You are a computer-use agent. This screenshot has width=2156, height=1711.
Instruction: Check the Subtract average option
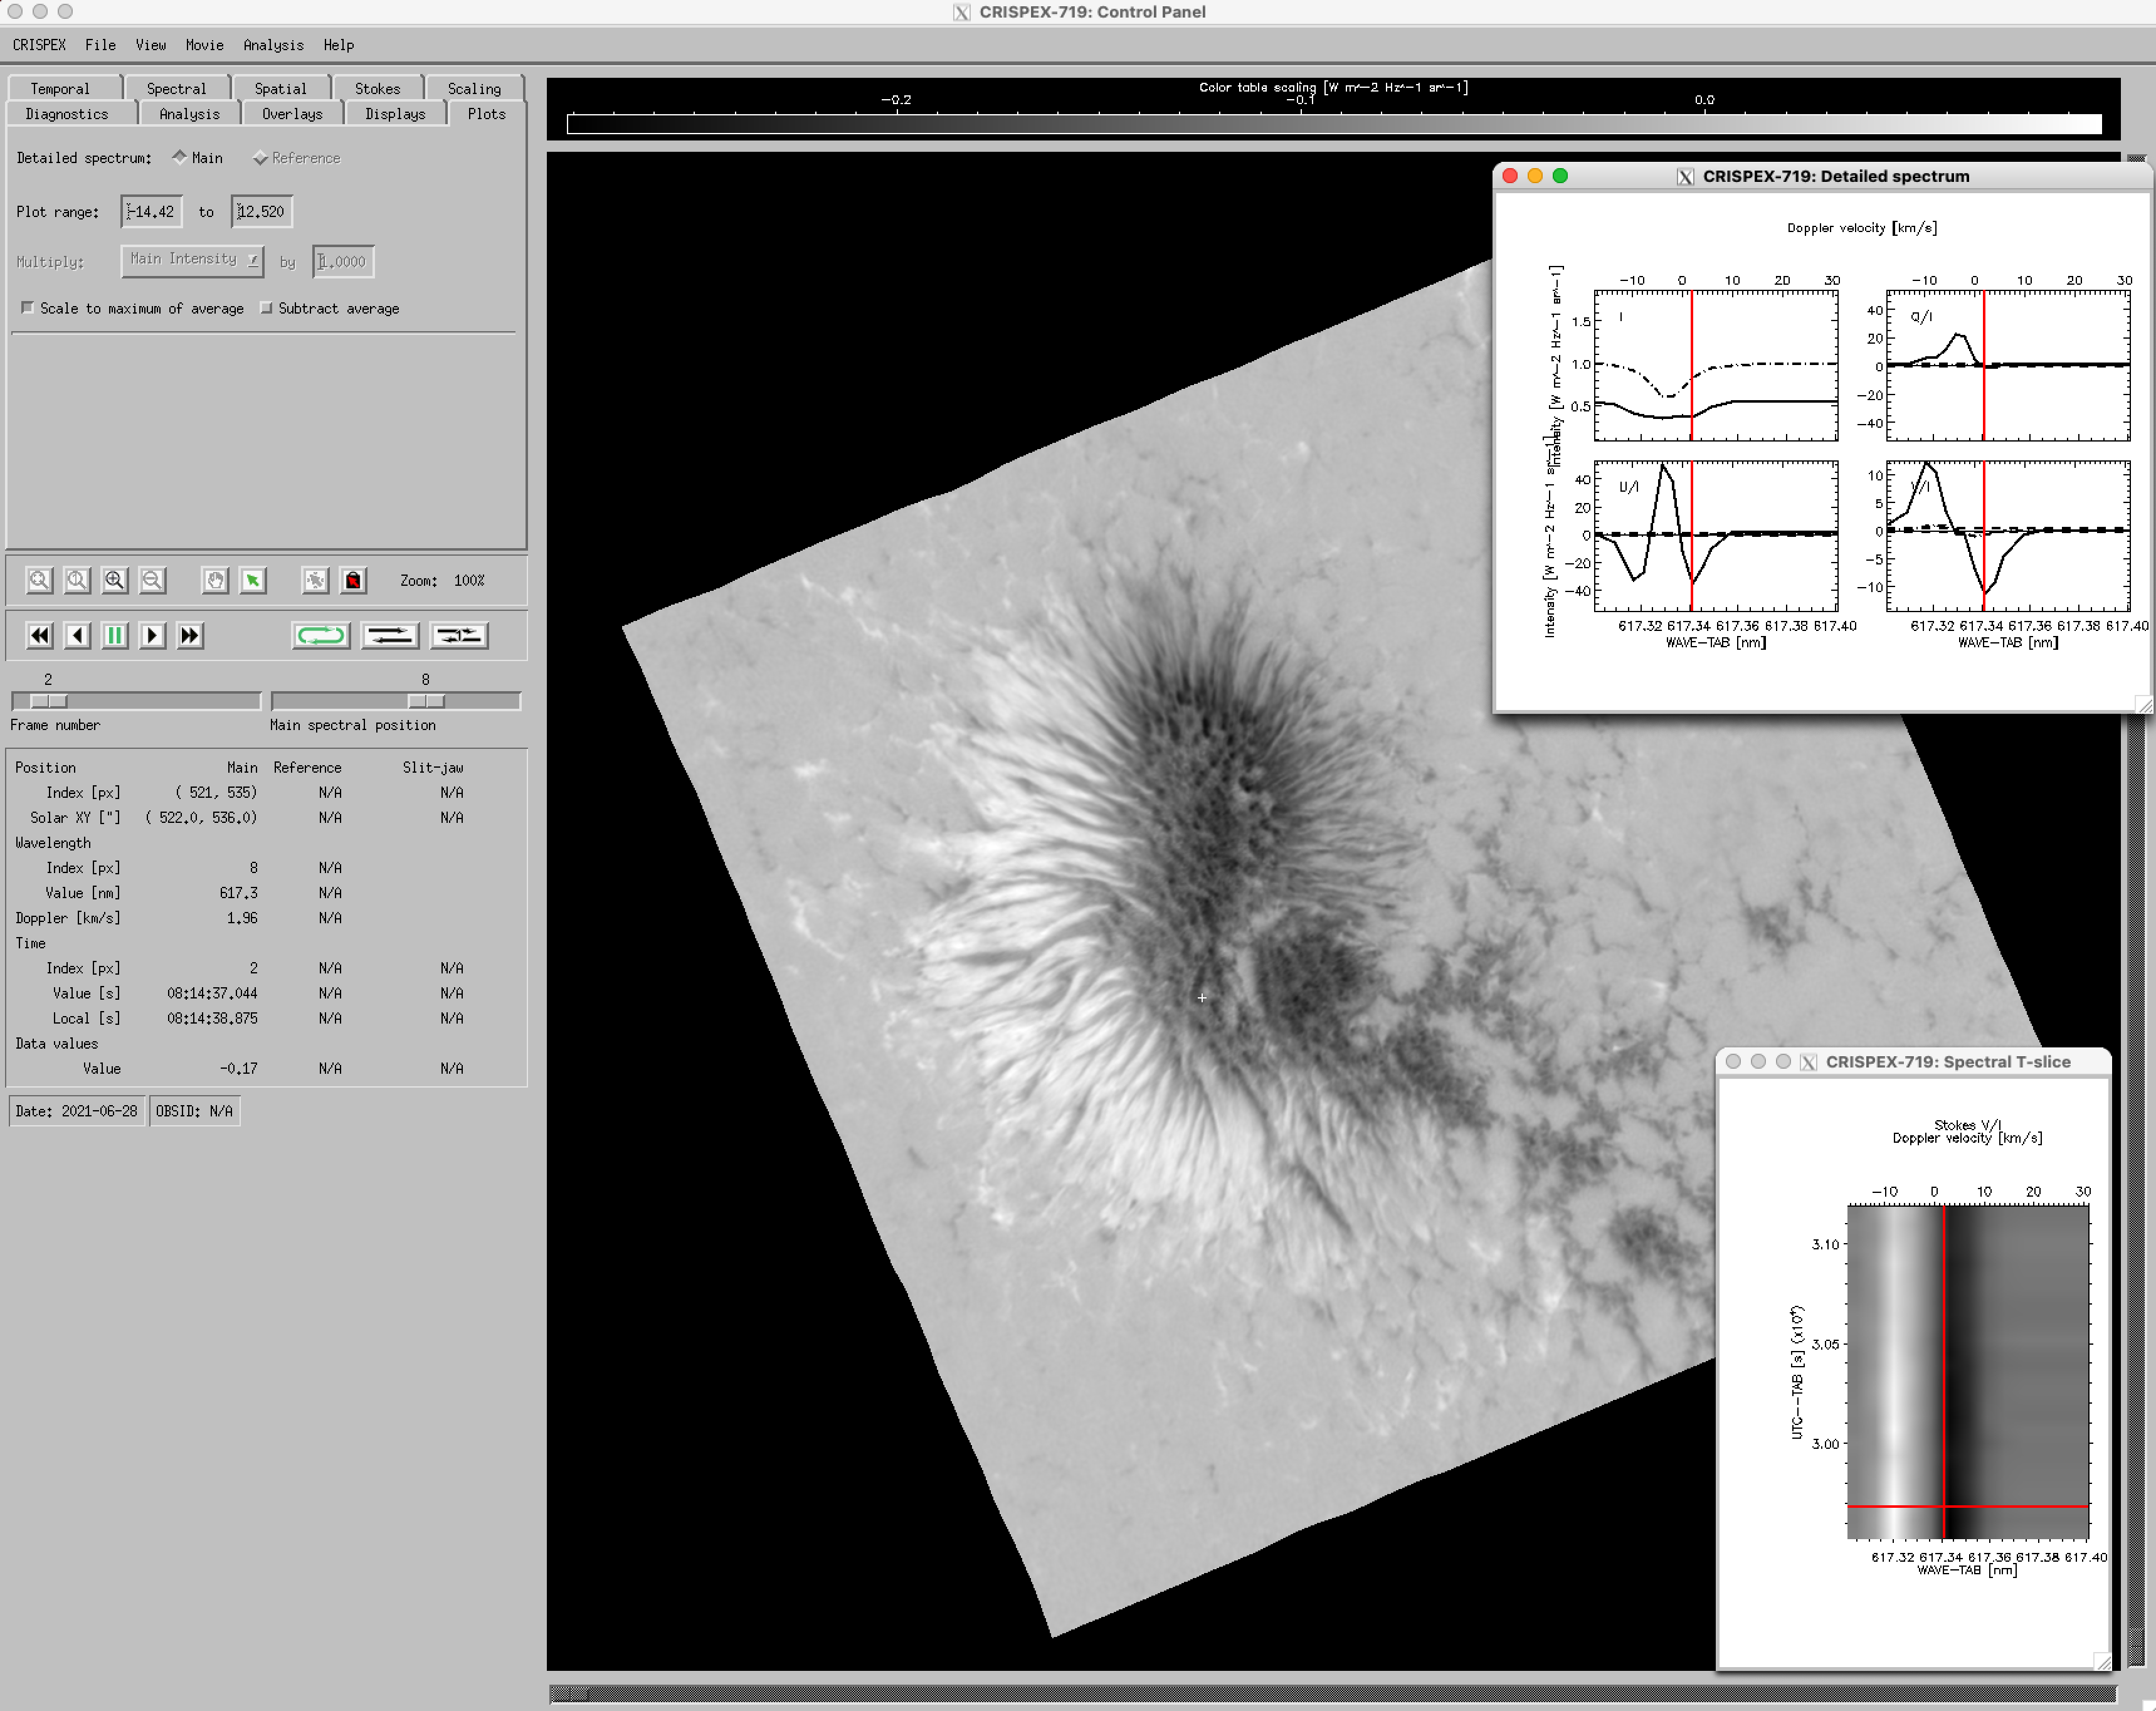tap(266, 308)
